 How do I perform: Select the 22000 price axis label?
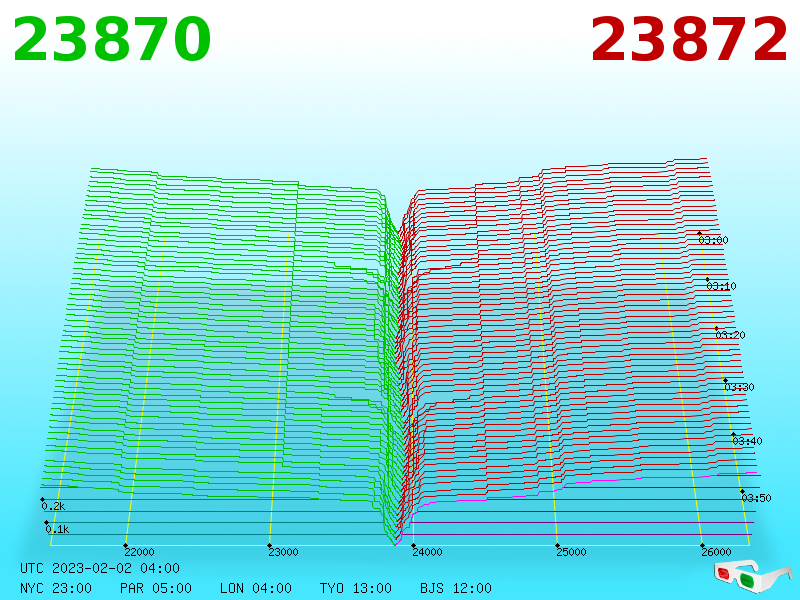(x=139, y=552)
